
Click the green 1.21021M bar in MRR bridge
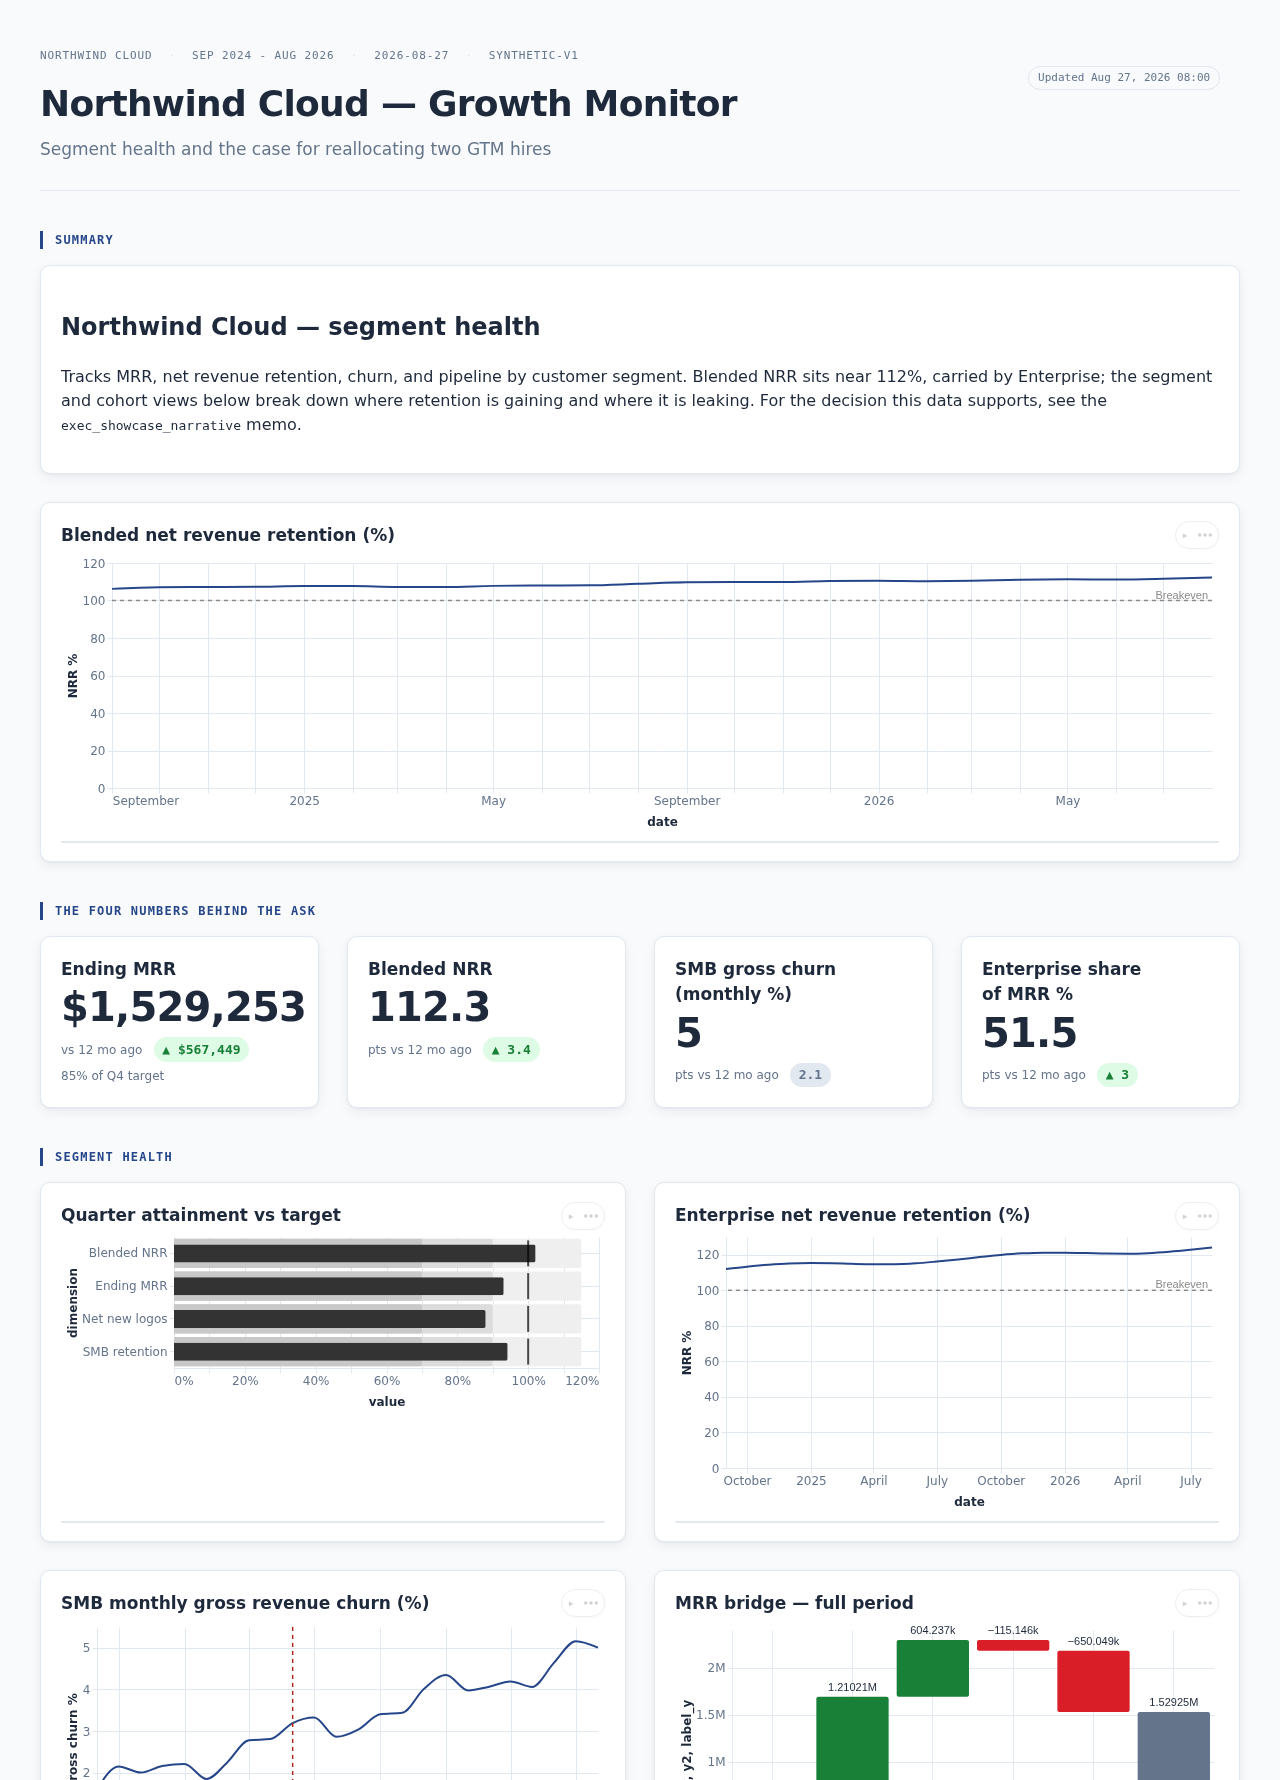coord(852,1738)
